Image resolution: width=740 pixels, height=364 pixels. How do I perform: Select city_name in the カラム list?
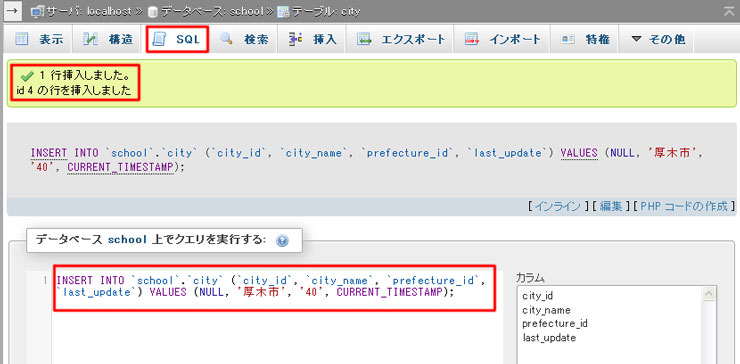pyautogui.click(x=547, y=310)
